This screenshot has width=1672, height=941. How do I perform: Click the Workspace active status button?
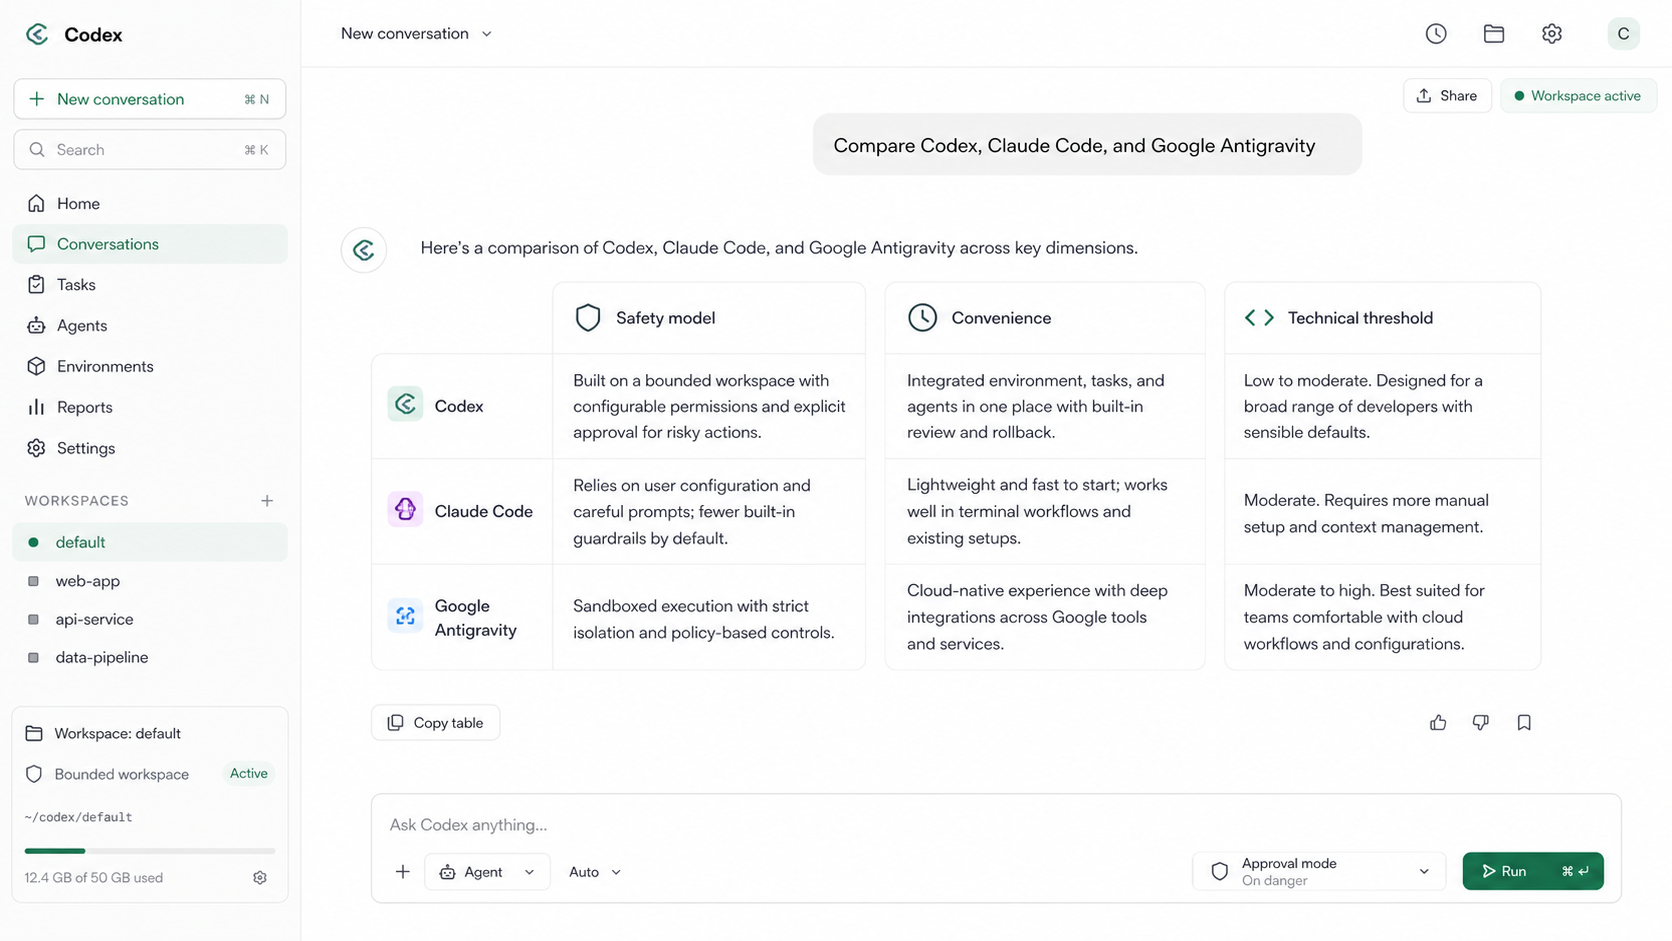coord(1578,96)
